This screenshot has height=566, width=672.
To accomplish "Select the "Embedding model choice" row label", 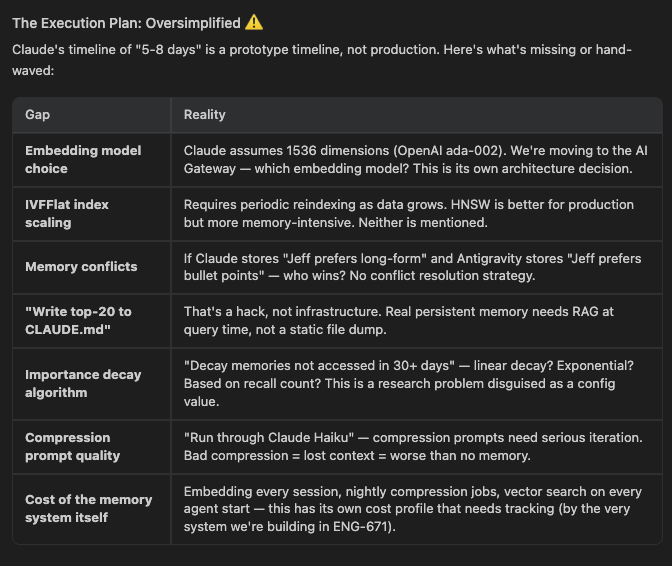I will [83, 159].
